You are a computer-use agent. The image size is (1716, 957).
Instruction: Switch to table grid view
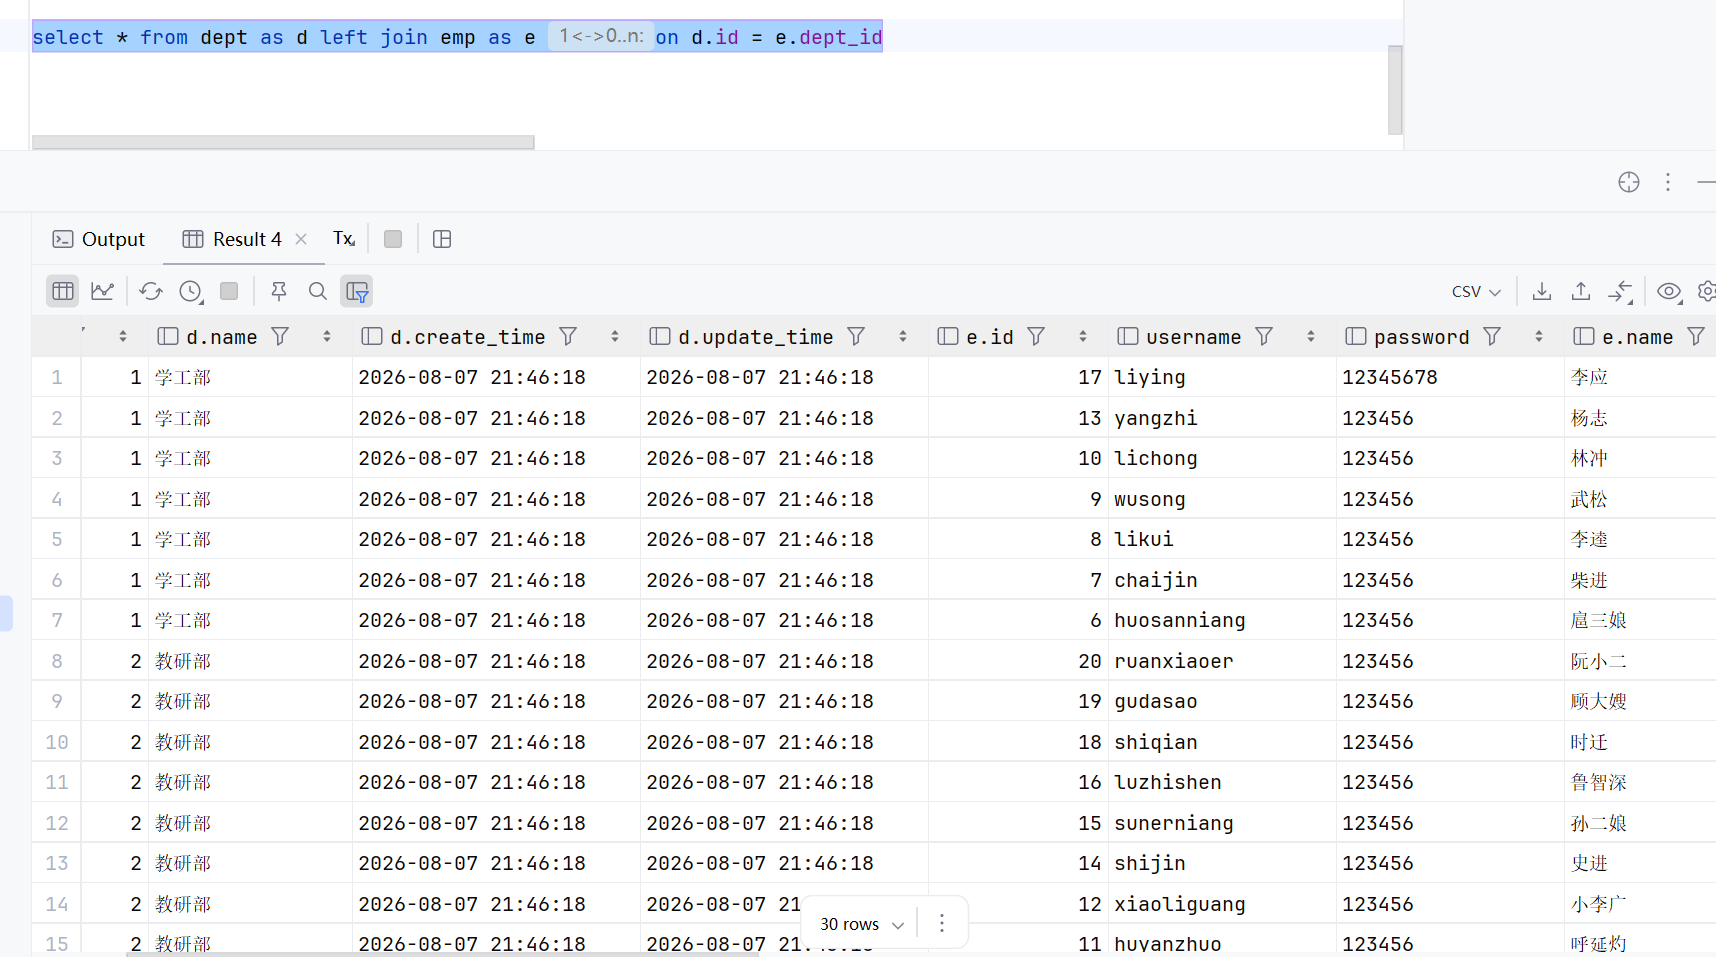pos(63,291)
